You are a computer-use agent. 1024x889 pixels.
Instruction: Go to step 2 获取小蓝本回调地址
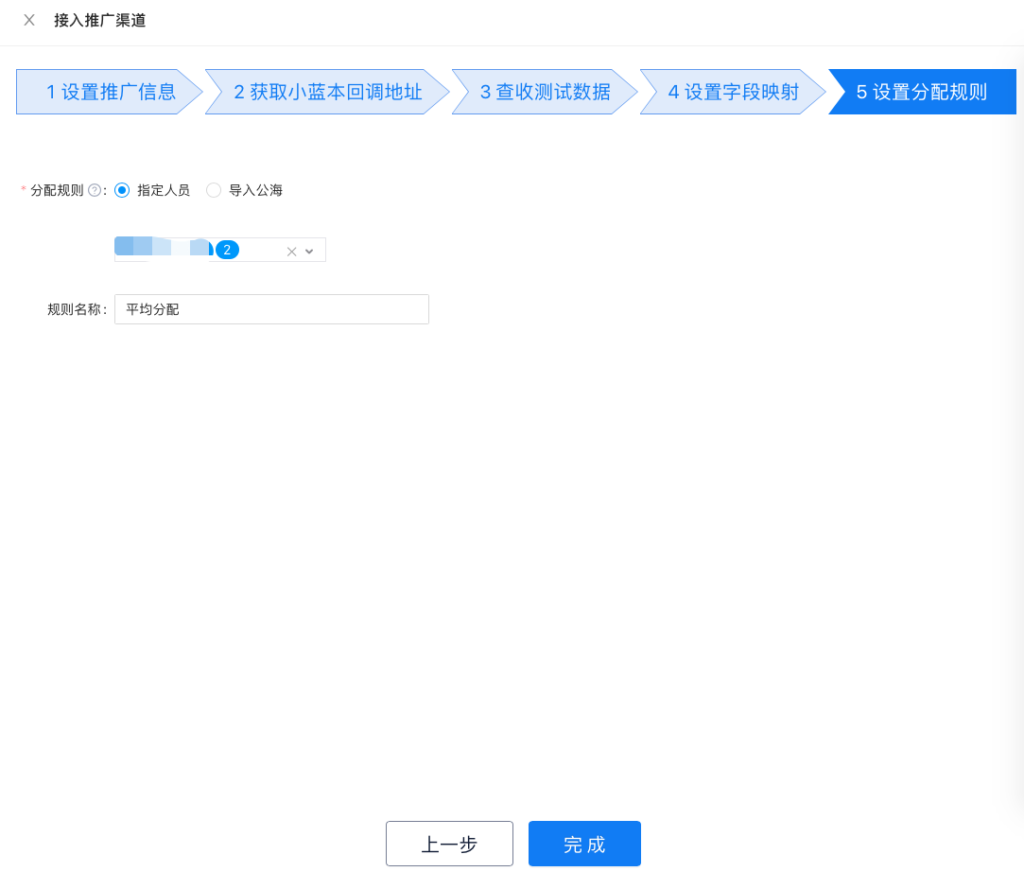(x=327, y=92)
